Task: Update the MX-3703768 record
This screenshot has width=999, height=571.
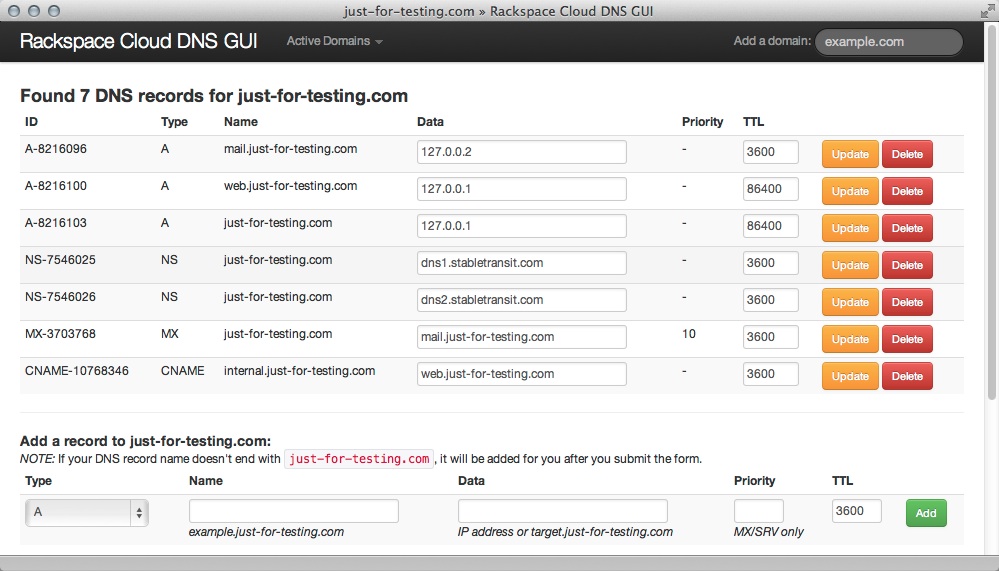Action: click(x=850, y=339)
